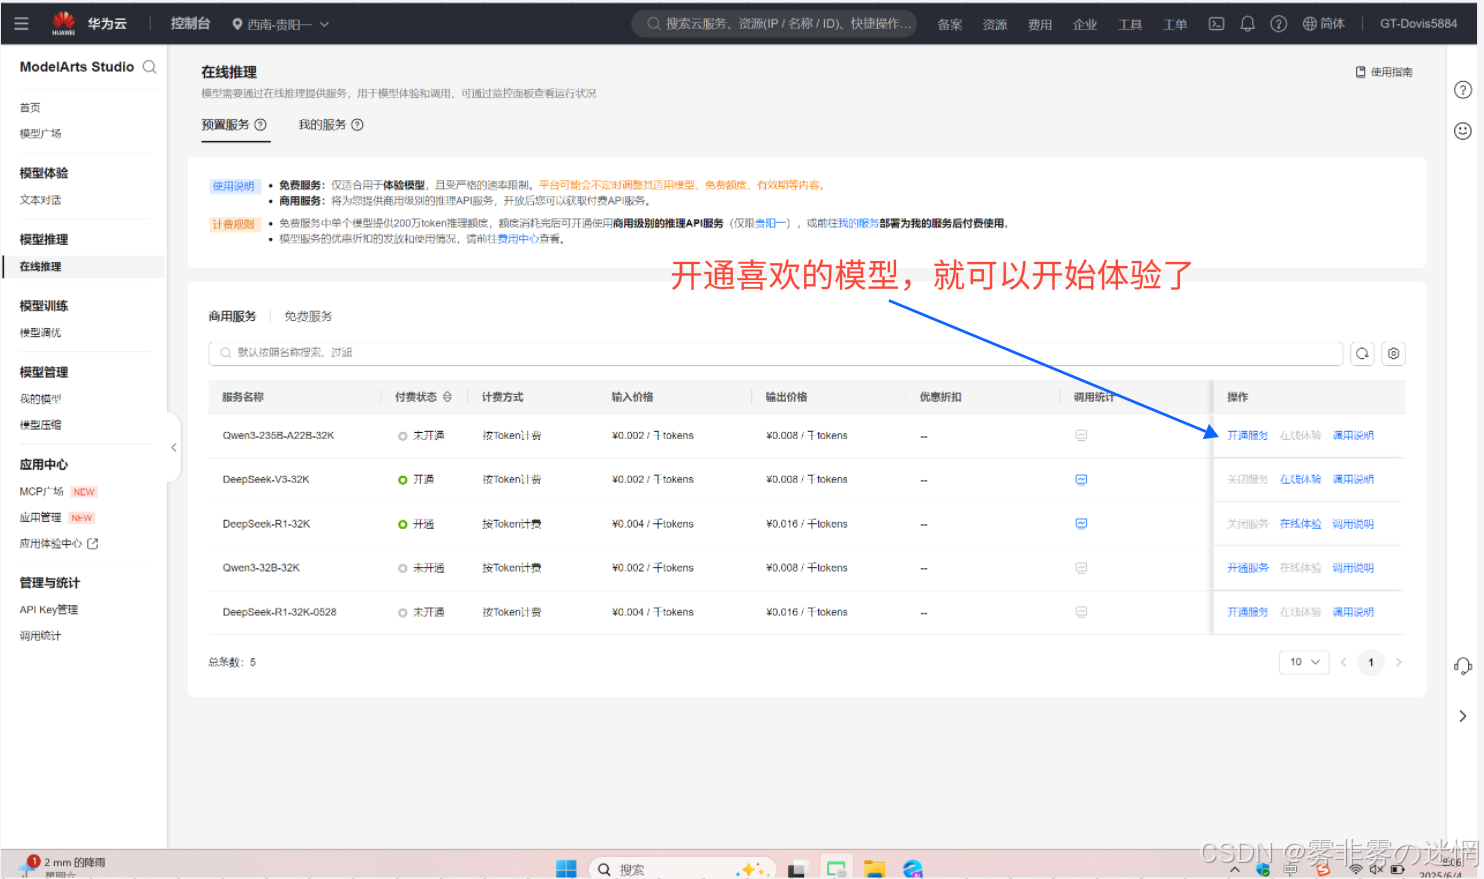View call statistics for DeepSeek-V3-32K
Viewport: 1484px width, 879px height.
point(1081,480)
